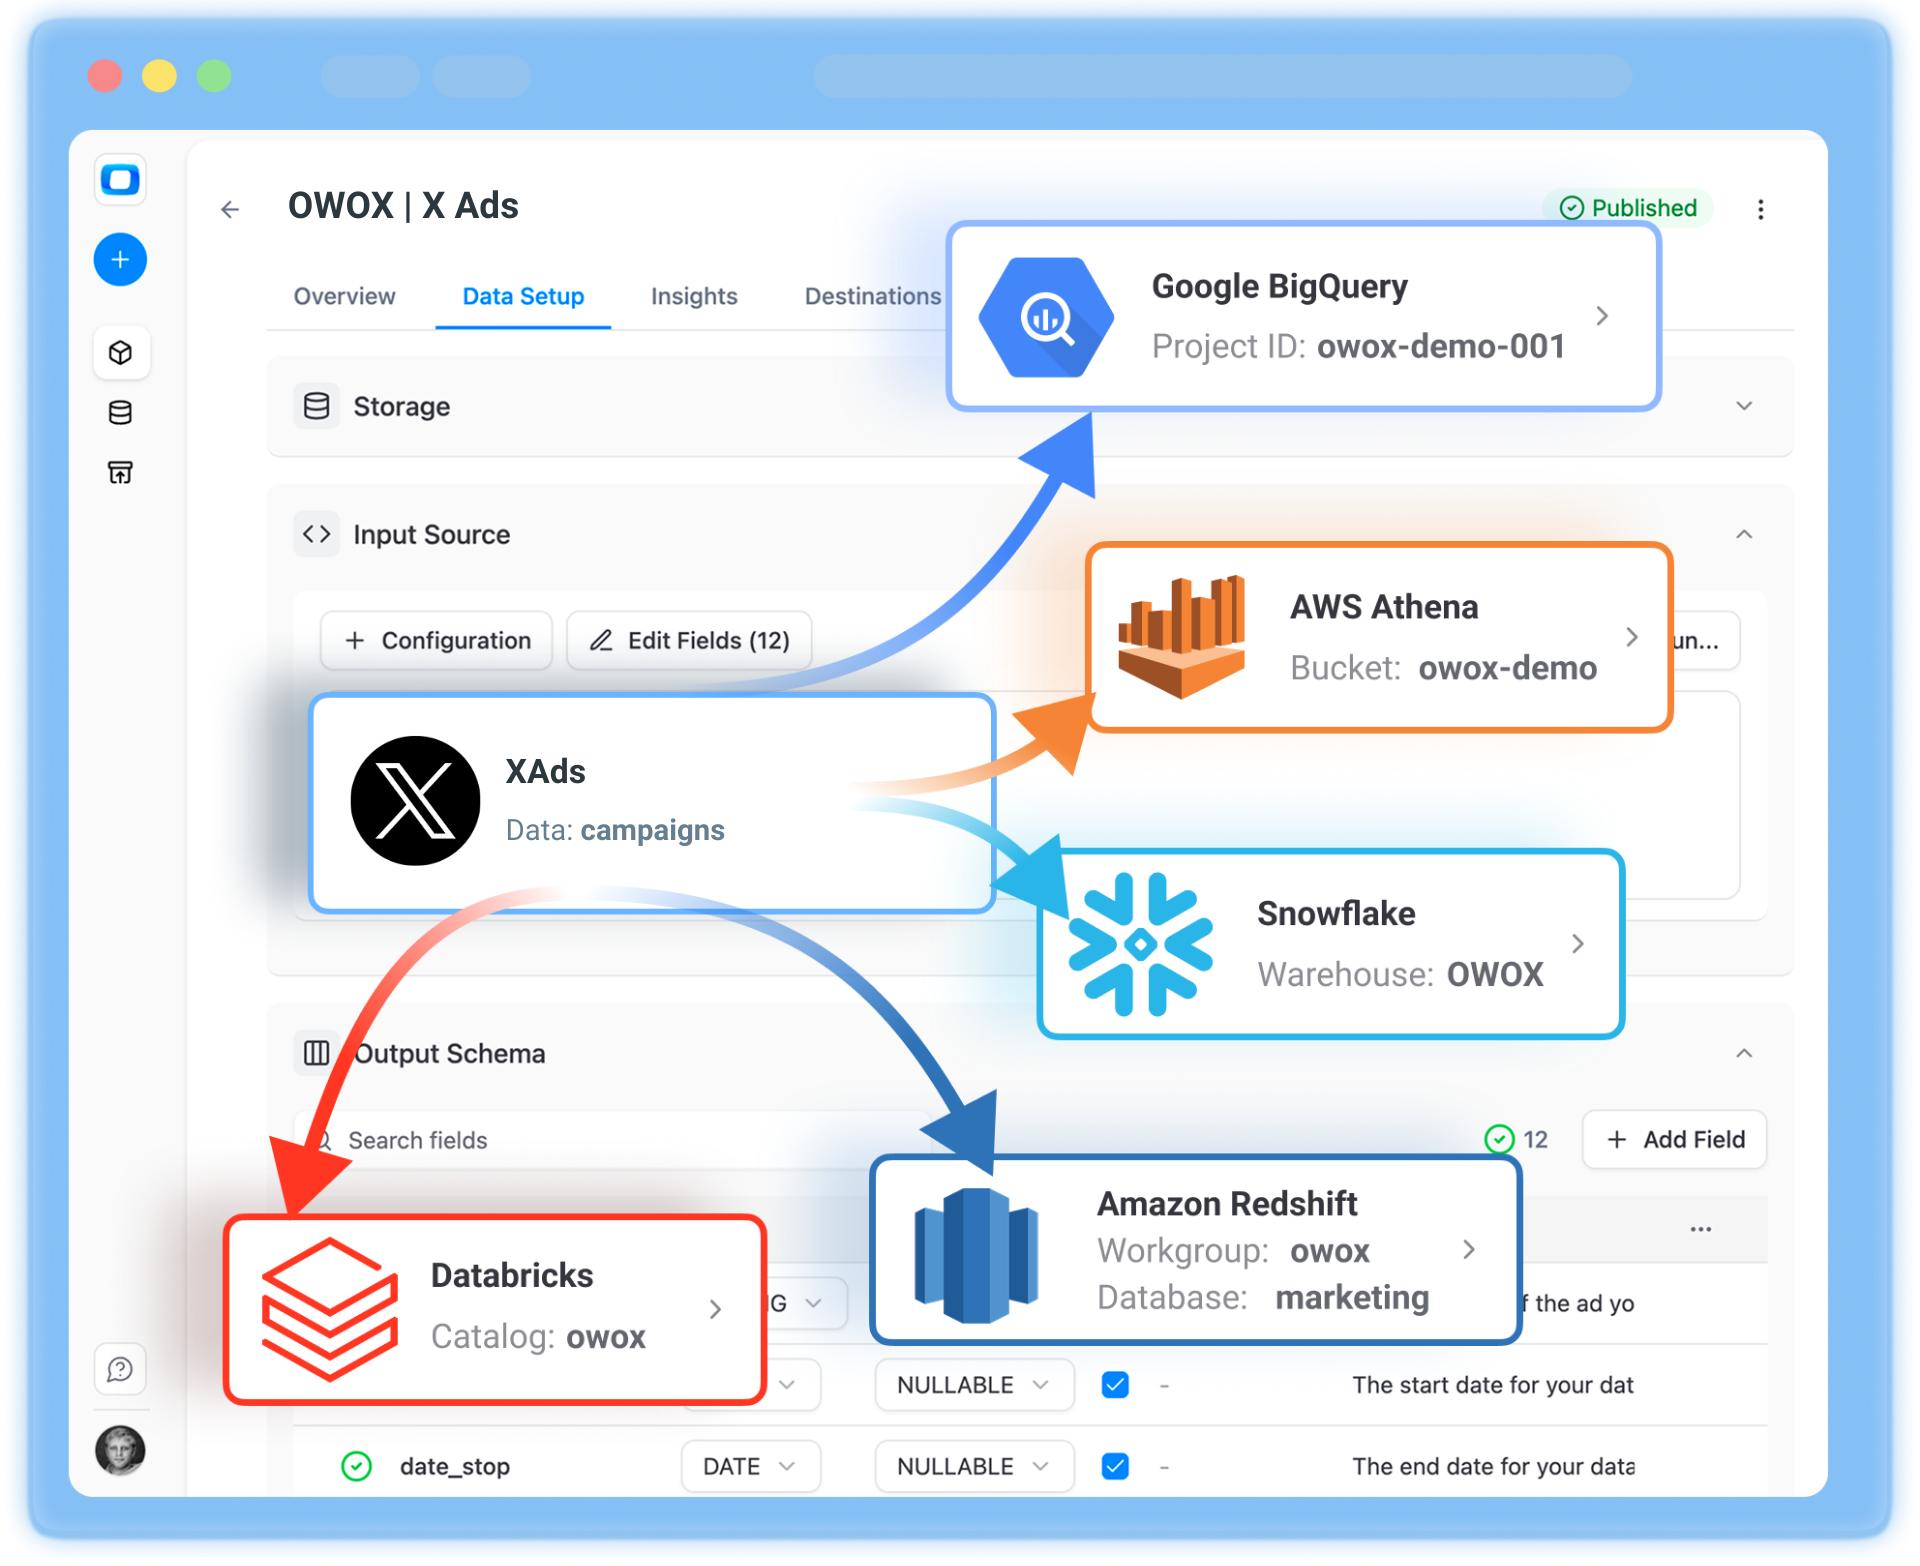Screen dimensions: 1920x1566
Task: Uncheck the start date row checkbox
Action: coord(1114,1384)
